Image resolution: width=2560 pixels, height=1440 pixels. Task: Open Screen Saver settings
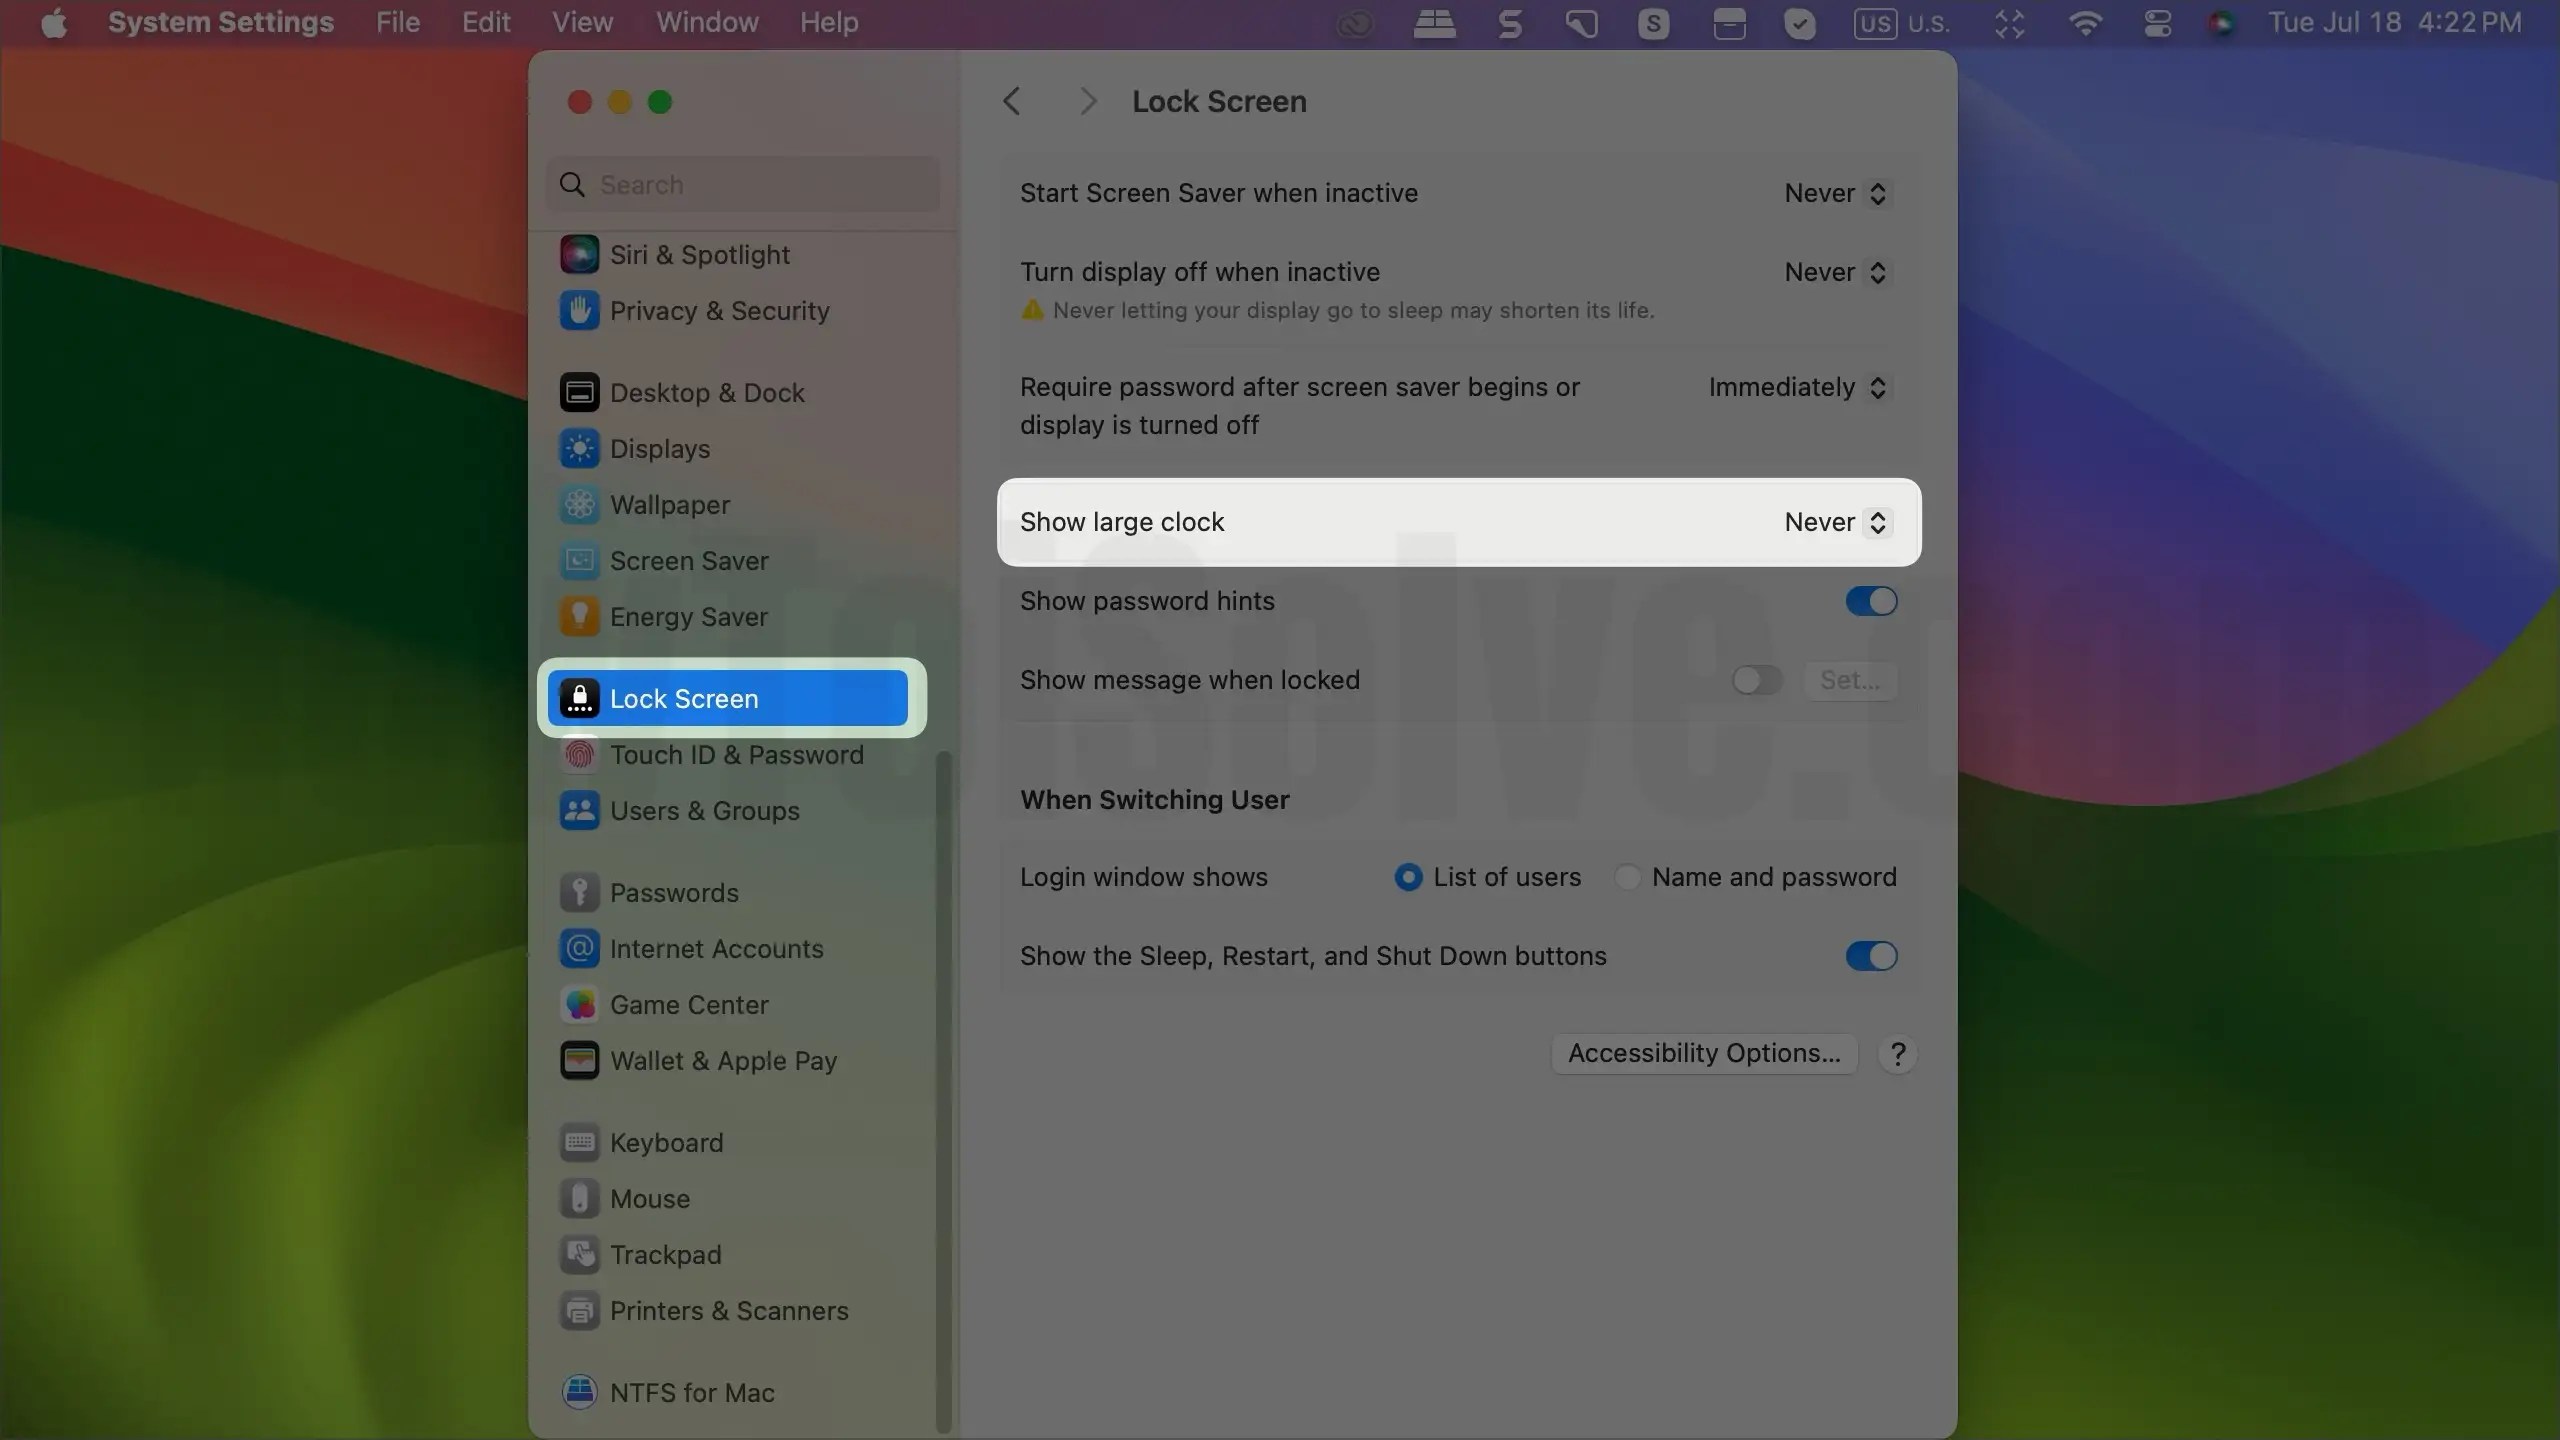[x=690, y=561]
